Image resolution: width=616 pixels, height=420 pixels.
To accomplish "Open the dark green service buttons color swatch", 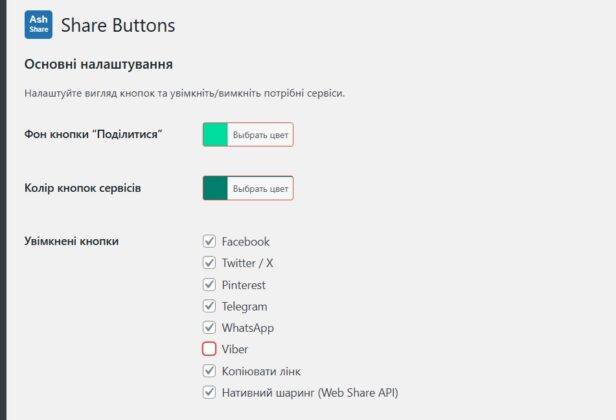I will click(215, 188).
